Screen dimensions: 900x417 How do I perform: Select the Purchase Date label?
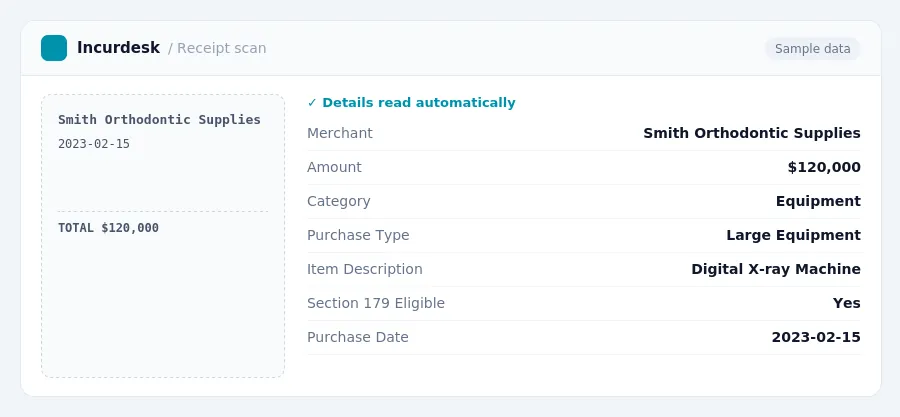click(x=358, y=337)
